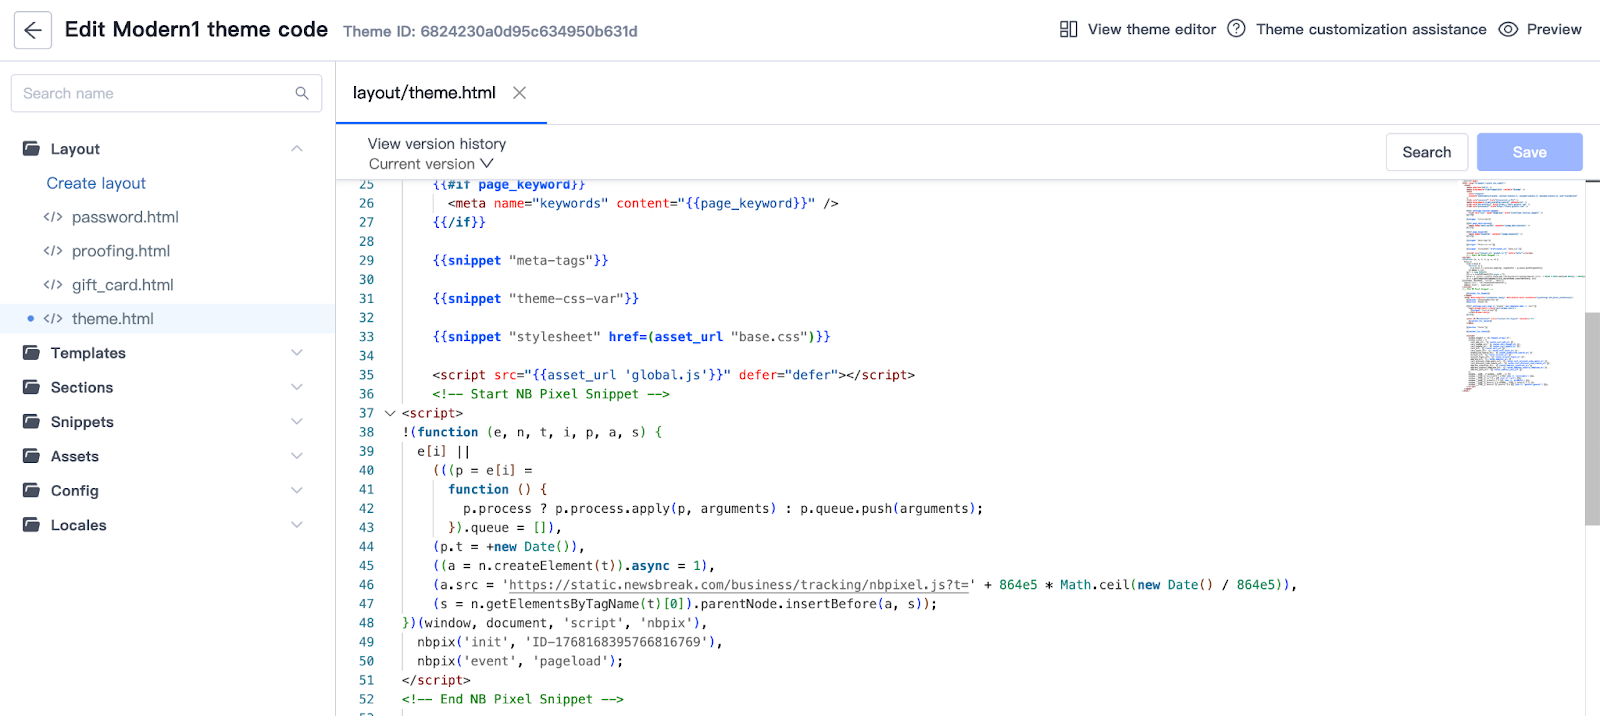Click the Preview link
This screenshot has width=1600, height=716.
point(1554,30)
